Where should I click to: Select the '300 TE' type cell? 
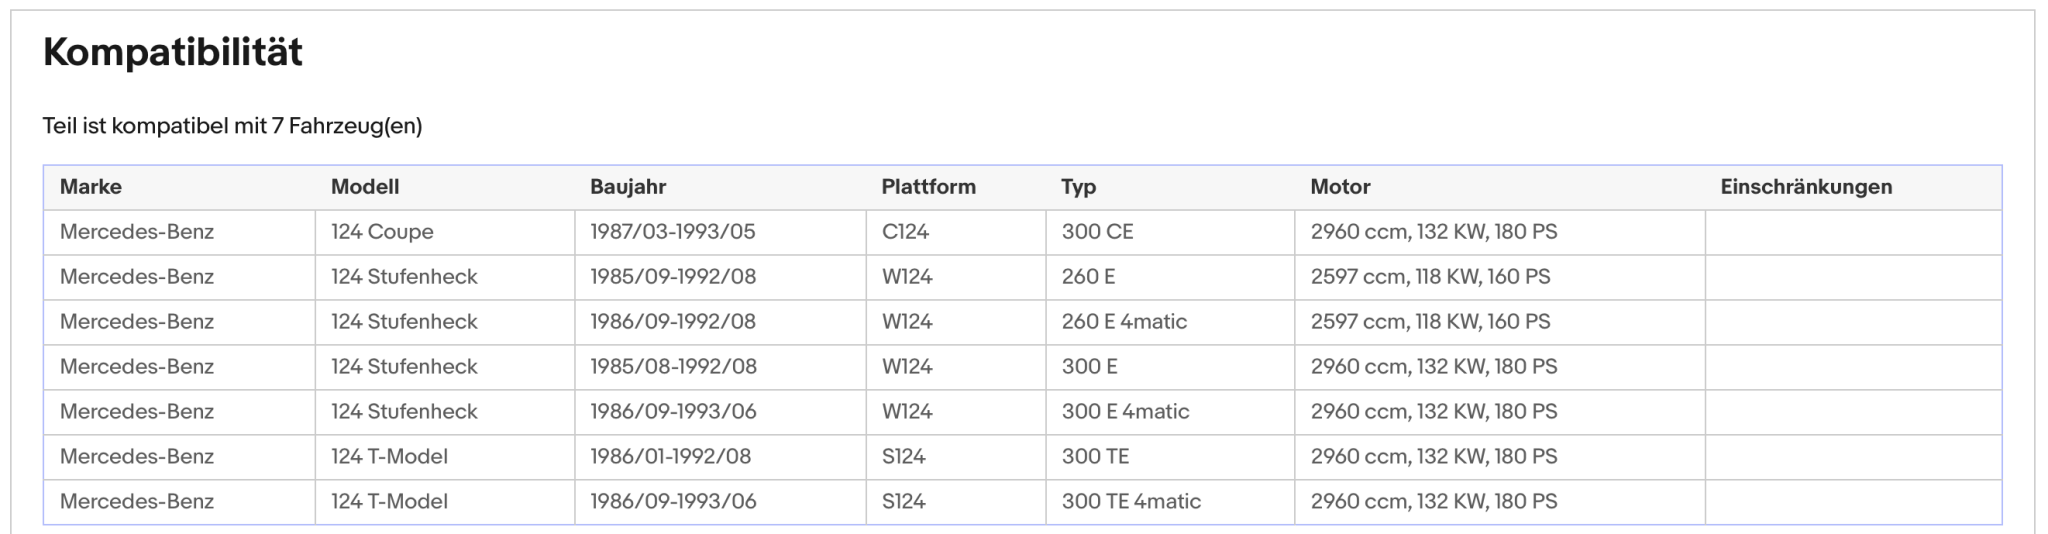pos(1170,457)
